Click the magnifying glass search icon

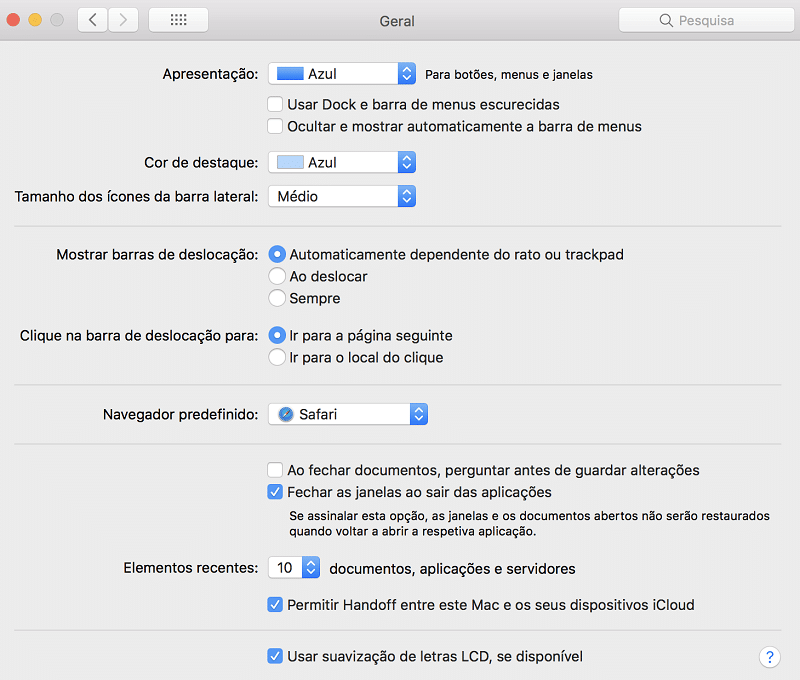666,20
